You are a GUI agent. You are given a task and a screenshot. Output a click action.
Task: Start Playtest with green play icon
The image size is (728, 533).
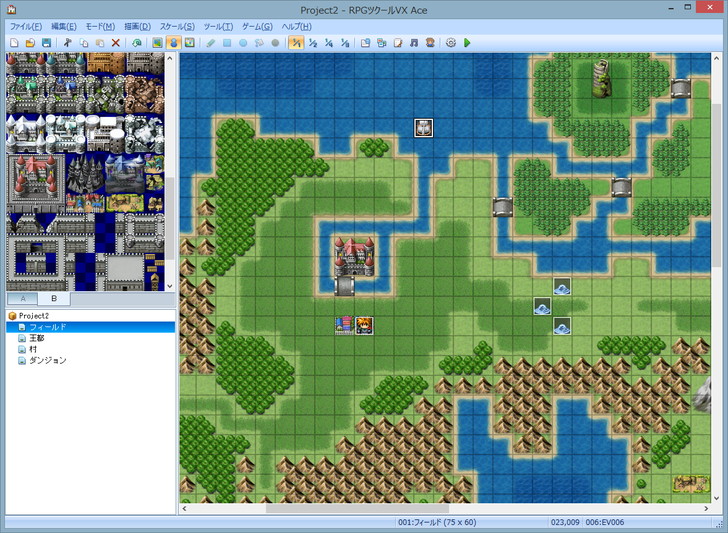click(467, 43)
